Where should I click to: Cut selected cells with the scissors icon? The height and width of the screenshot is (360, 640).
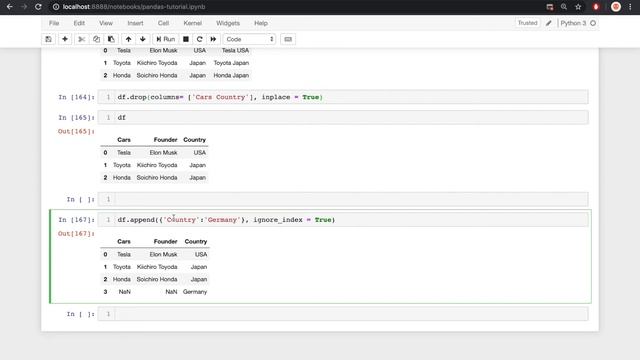82,39
